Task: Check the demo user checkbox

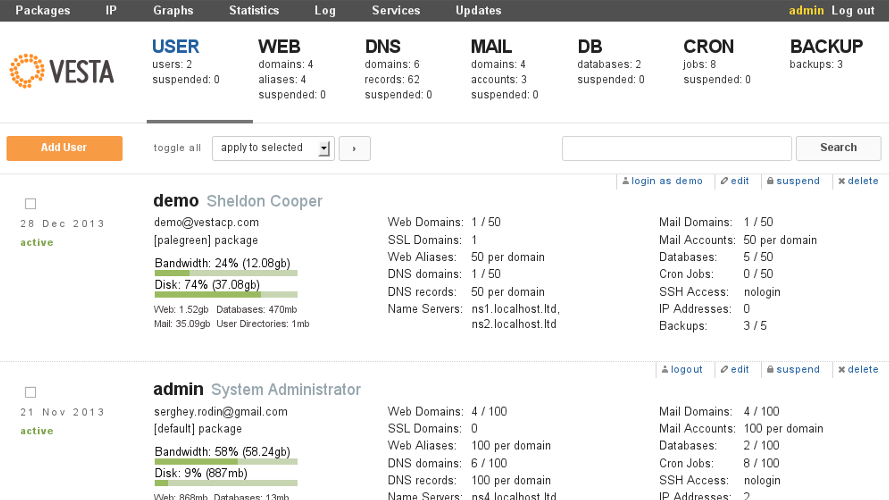Action: (x=30, y=204)
